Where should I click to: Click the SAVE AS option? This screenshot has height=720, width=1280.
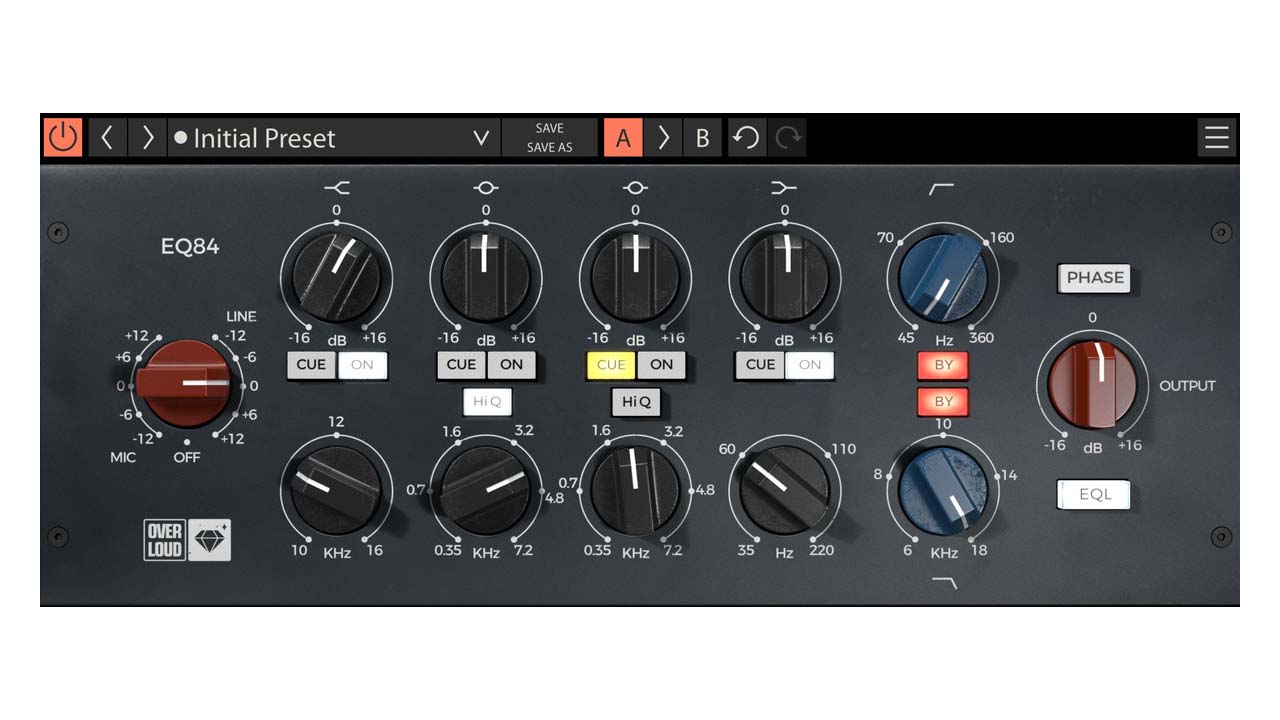pos(549,148)
